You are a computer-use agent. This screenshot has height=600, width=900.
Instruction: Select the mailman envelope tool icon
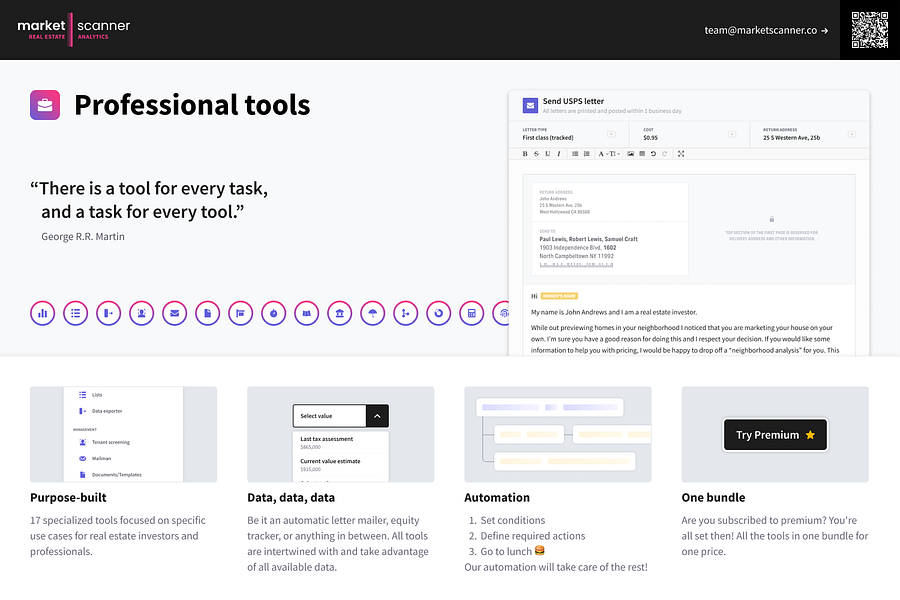[174, 313]
